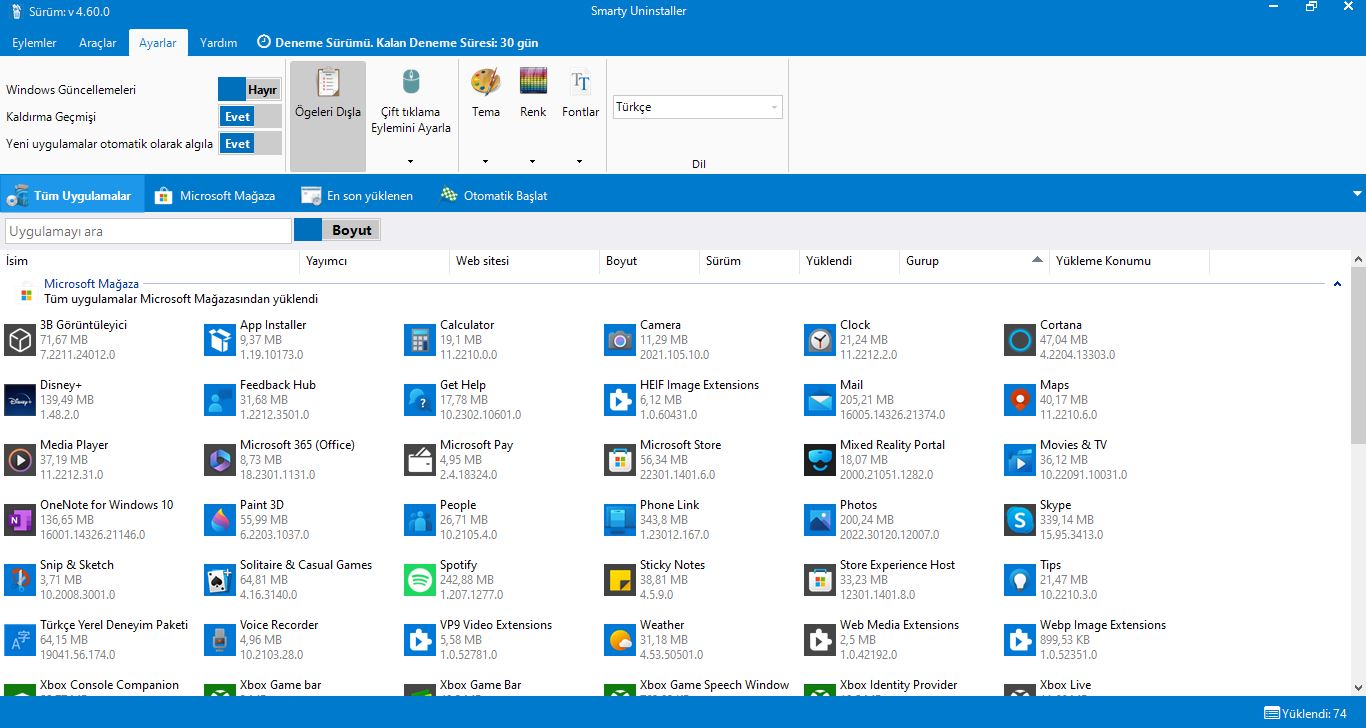
Task: Select the Weather app icon
Action: point(620,640)
